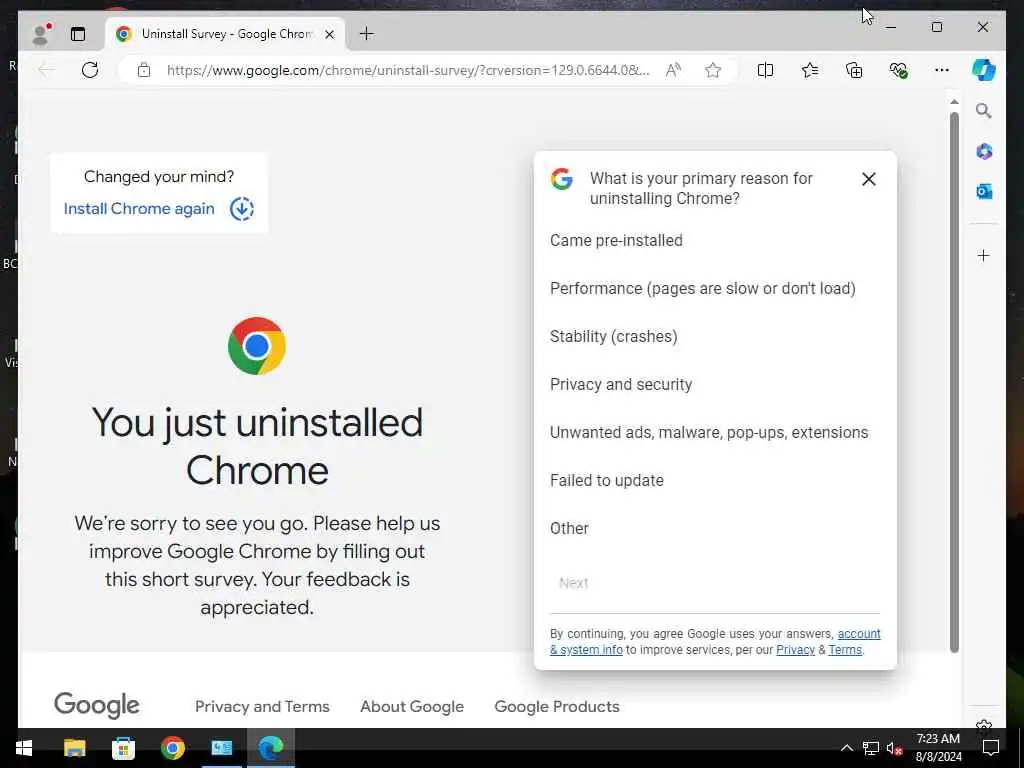Viewport: 1024px width, 768px height.
Task: Select Came pre-installed reason
Action: (616, 240)
